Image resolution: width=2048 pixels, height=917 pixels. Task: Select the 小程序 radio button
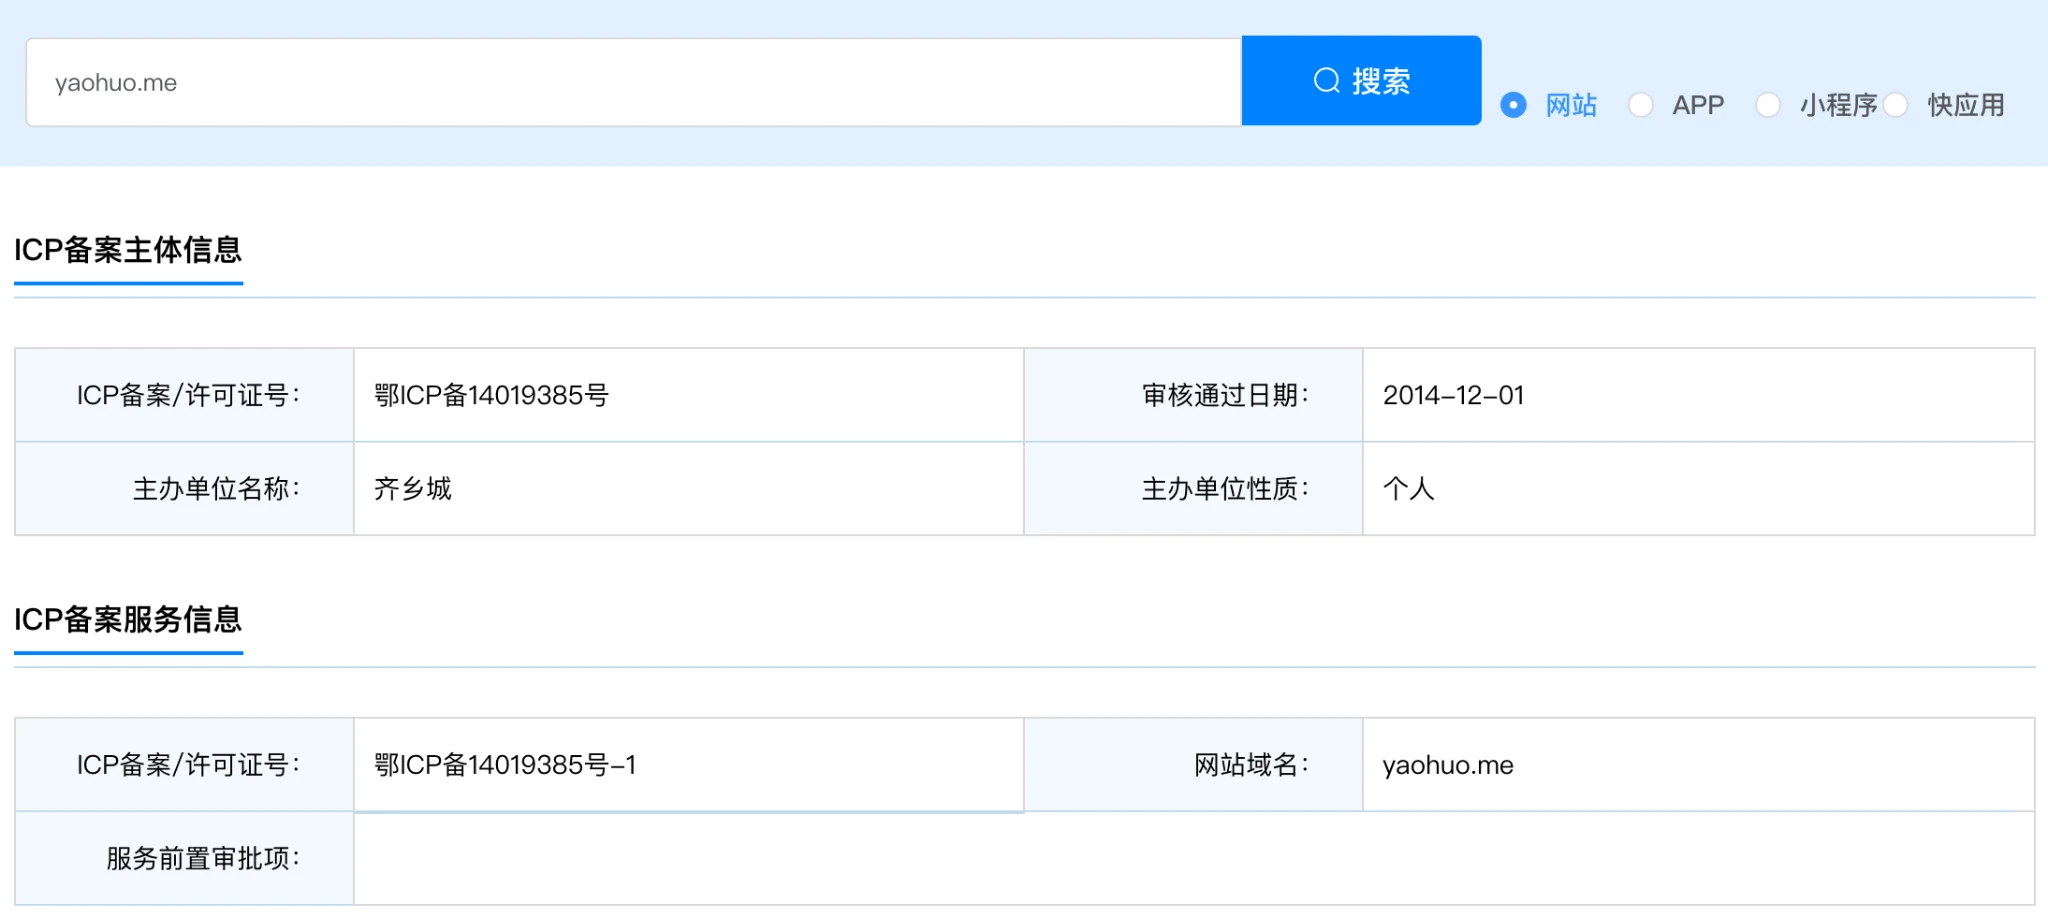click(x=1768, y=105)
